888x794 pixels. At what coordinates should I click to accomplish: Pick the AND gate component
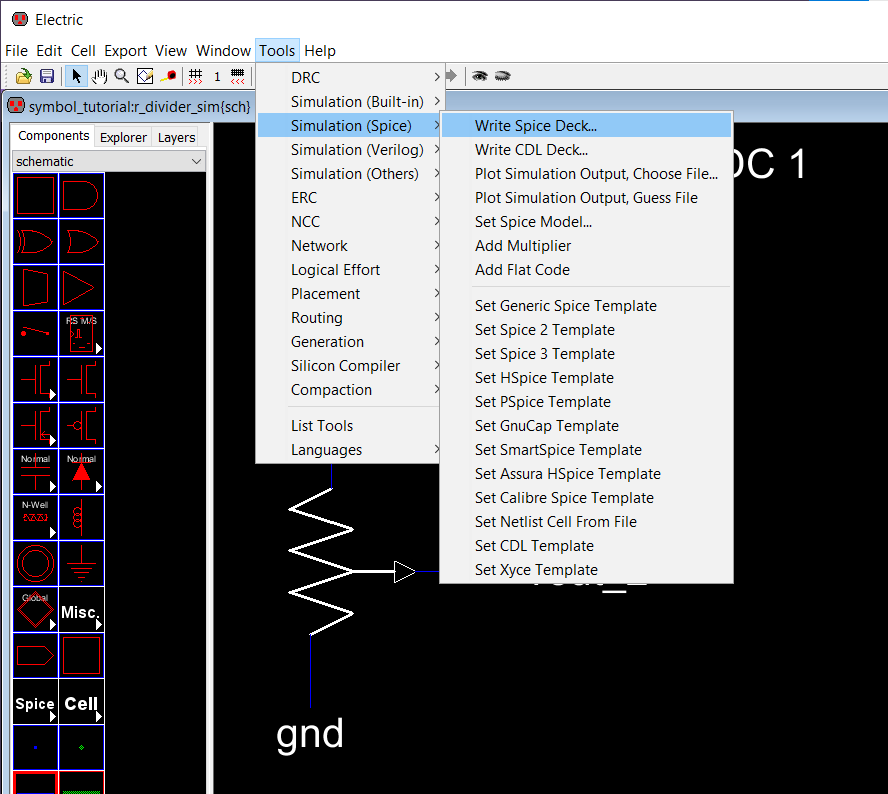pos(81,194)
